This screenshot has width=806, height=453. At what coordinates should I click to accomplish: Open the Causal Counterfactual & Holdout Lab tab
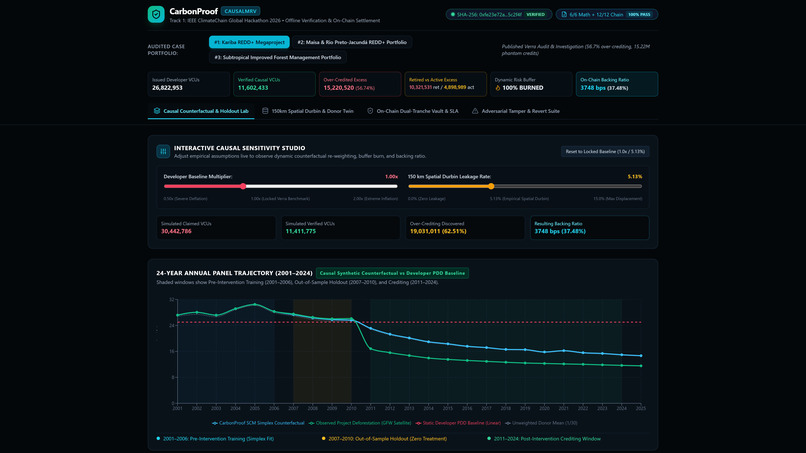click(201, 111)
